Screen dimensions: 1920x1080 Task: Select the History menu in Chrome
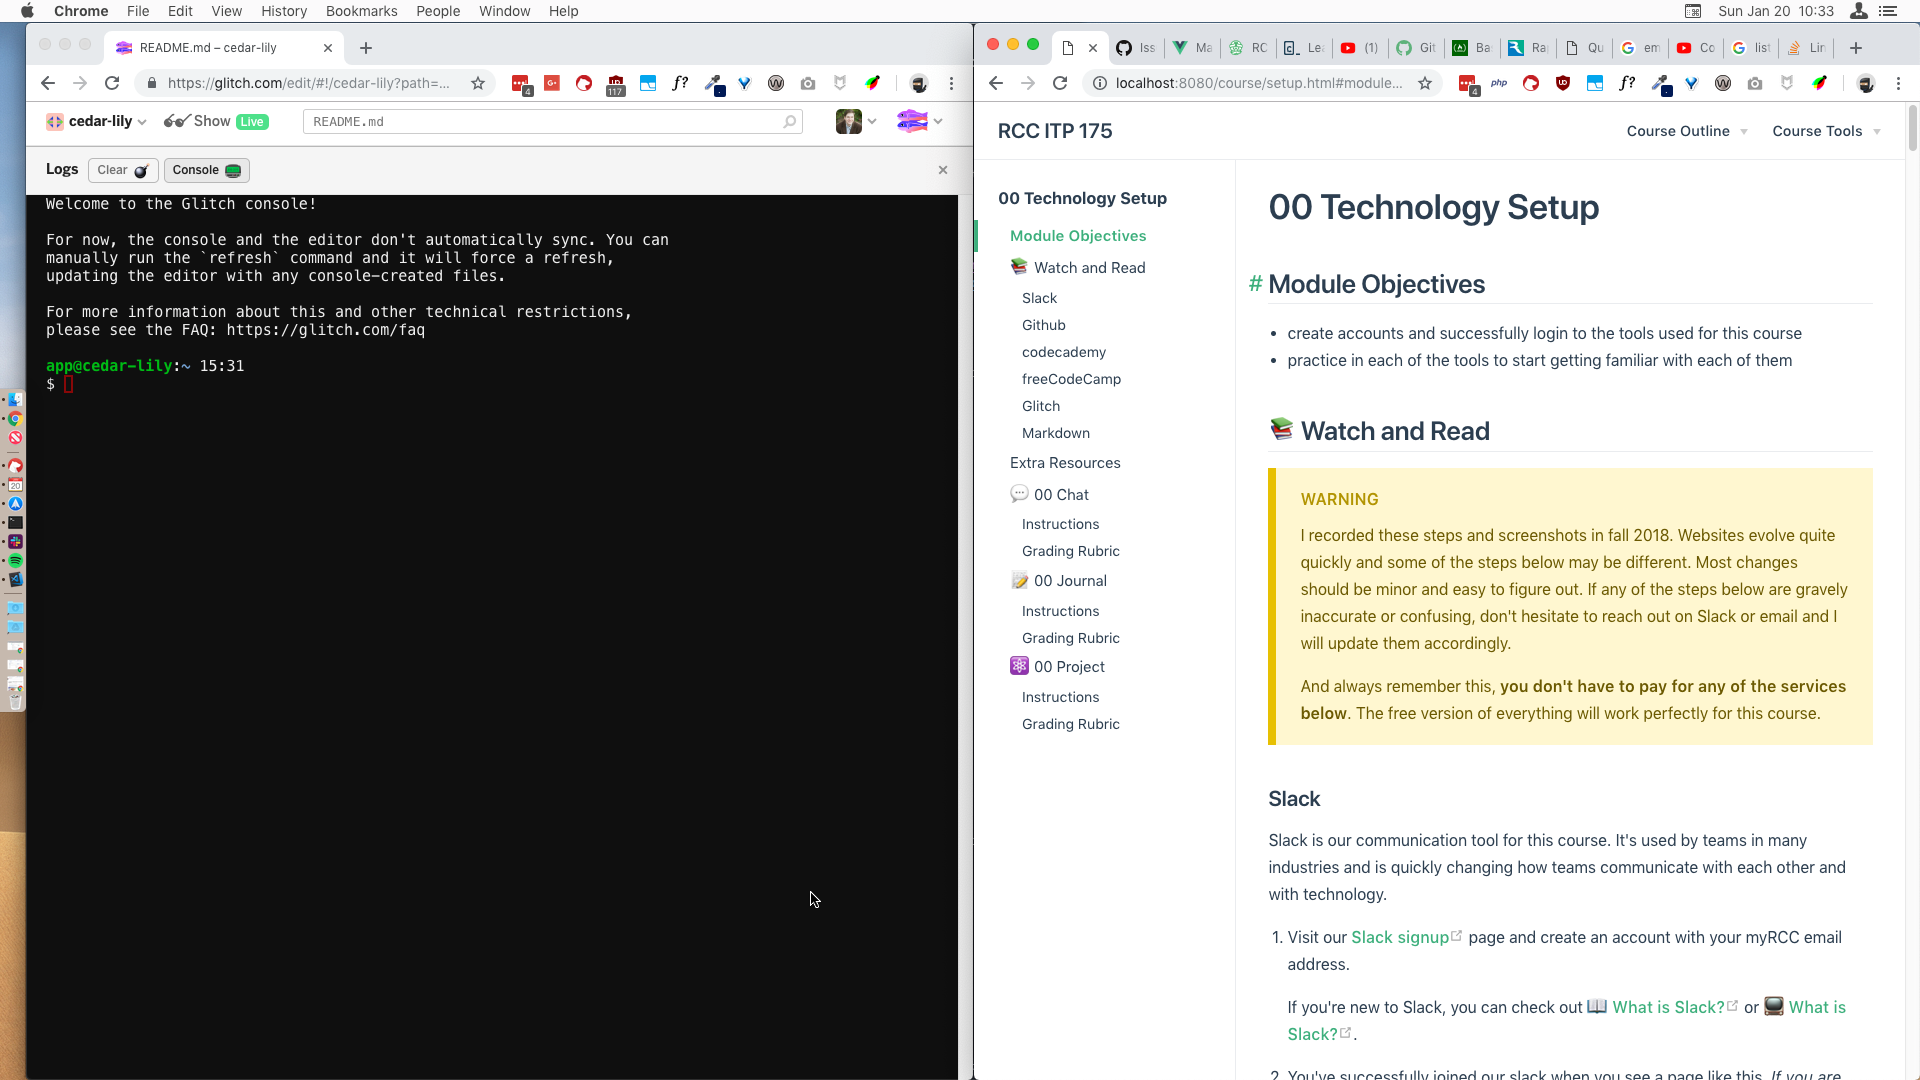click(282, 11)
